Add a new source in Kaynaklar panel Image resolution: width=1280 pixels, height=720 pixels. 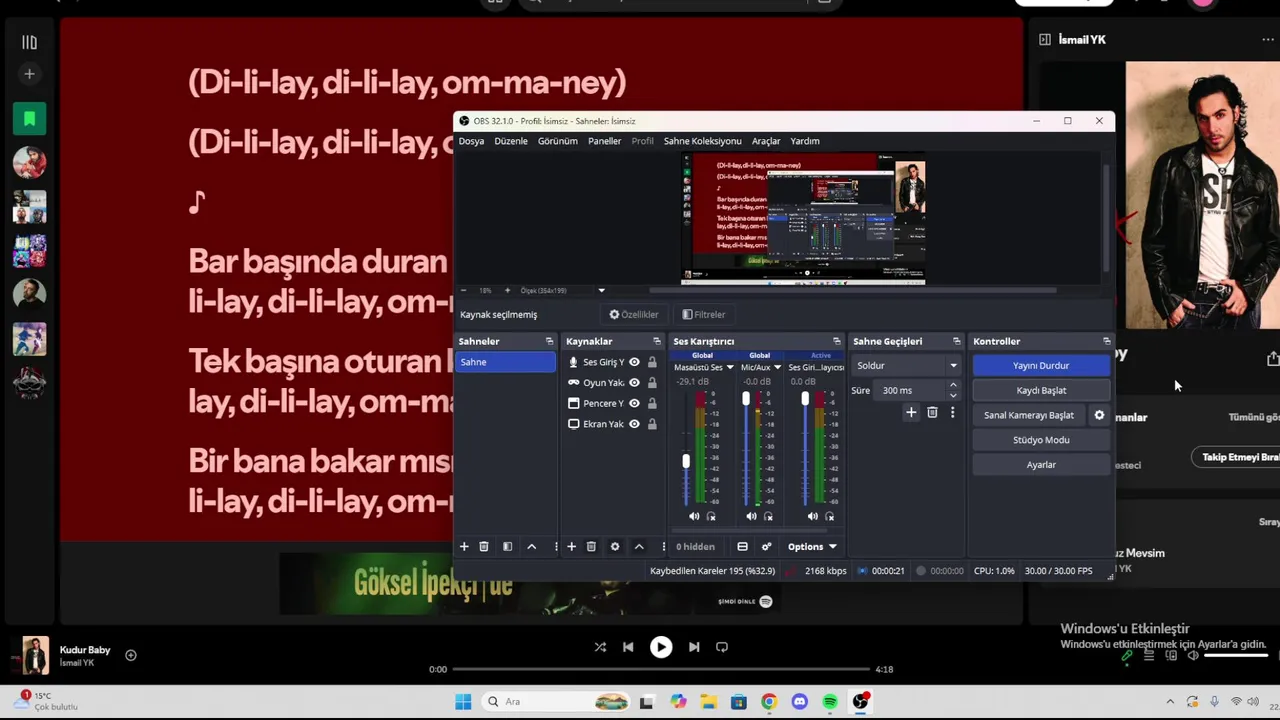(572, 546)
